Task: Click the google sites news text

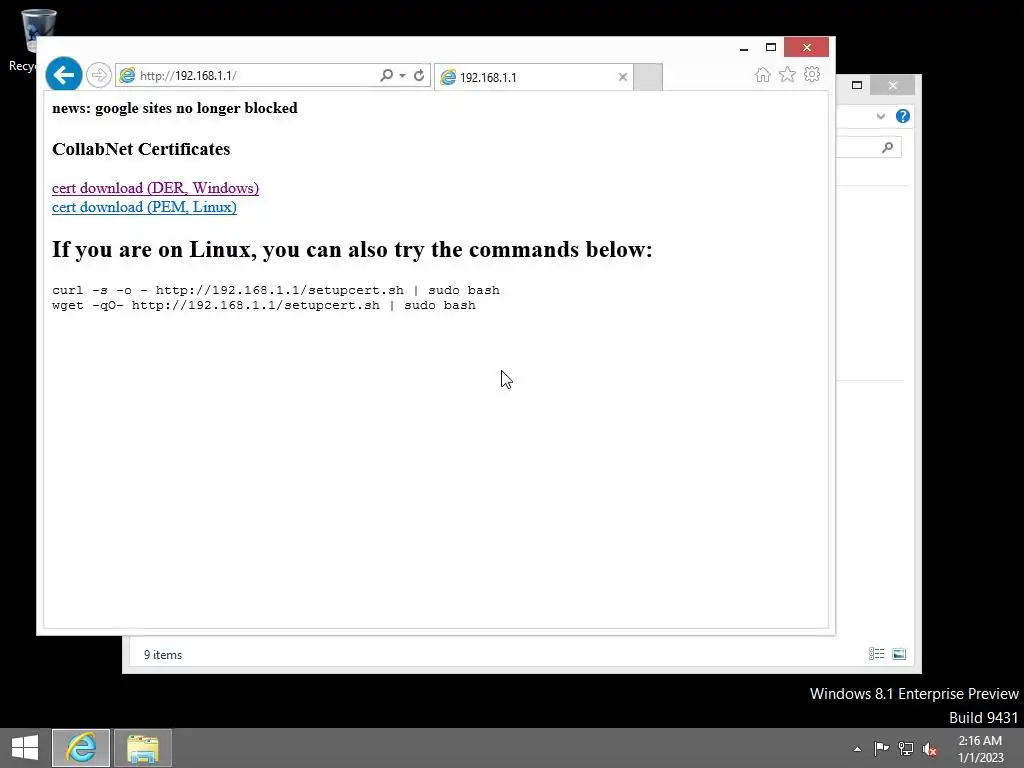Action: 174,108
